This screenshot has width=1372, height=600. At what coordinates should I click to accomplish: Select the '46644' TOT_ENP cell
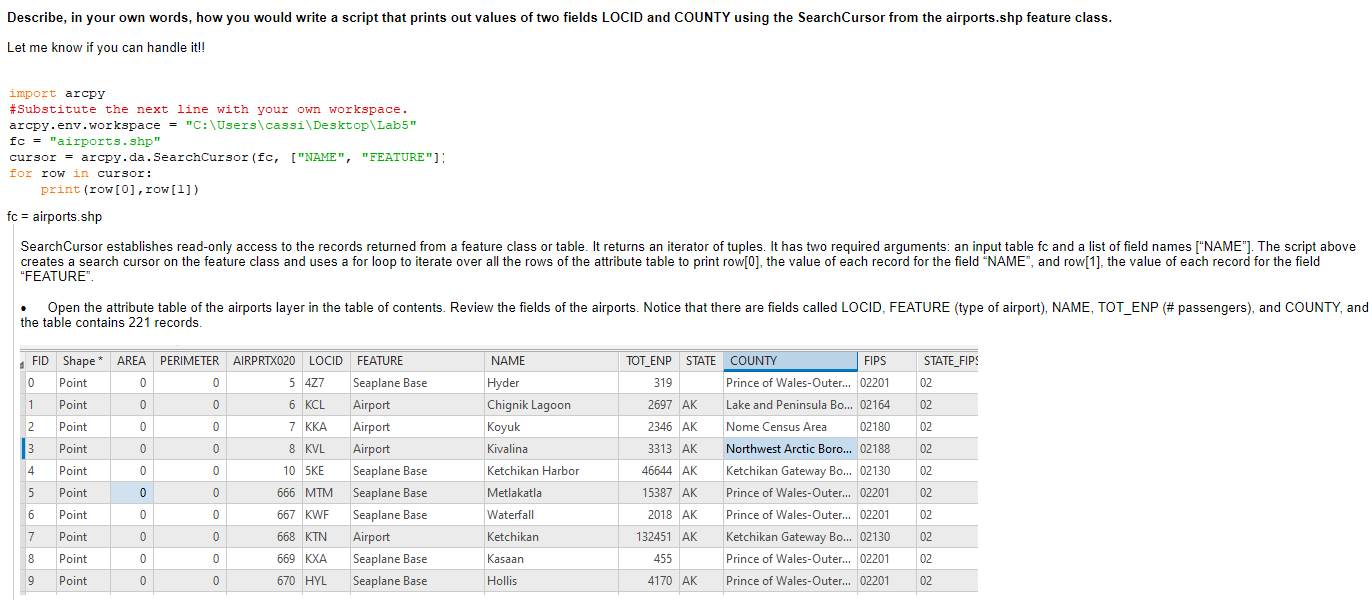pyautogui.click(x=649, y=471)
